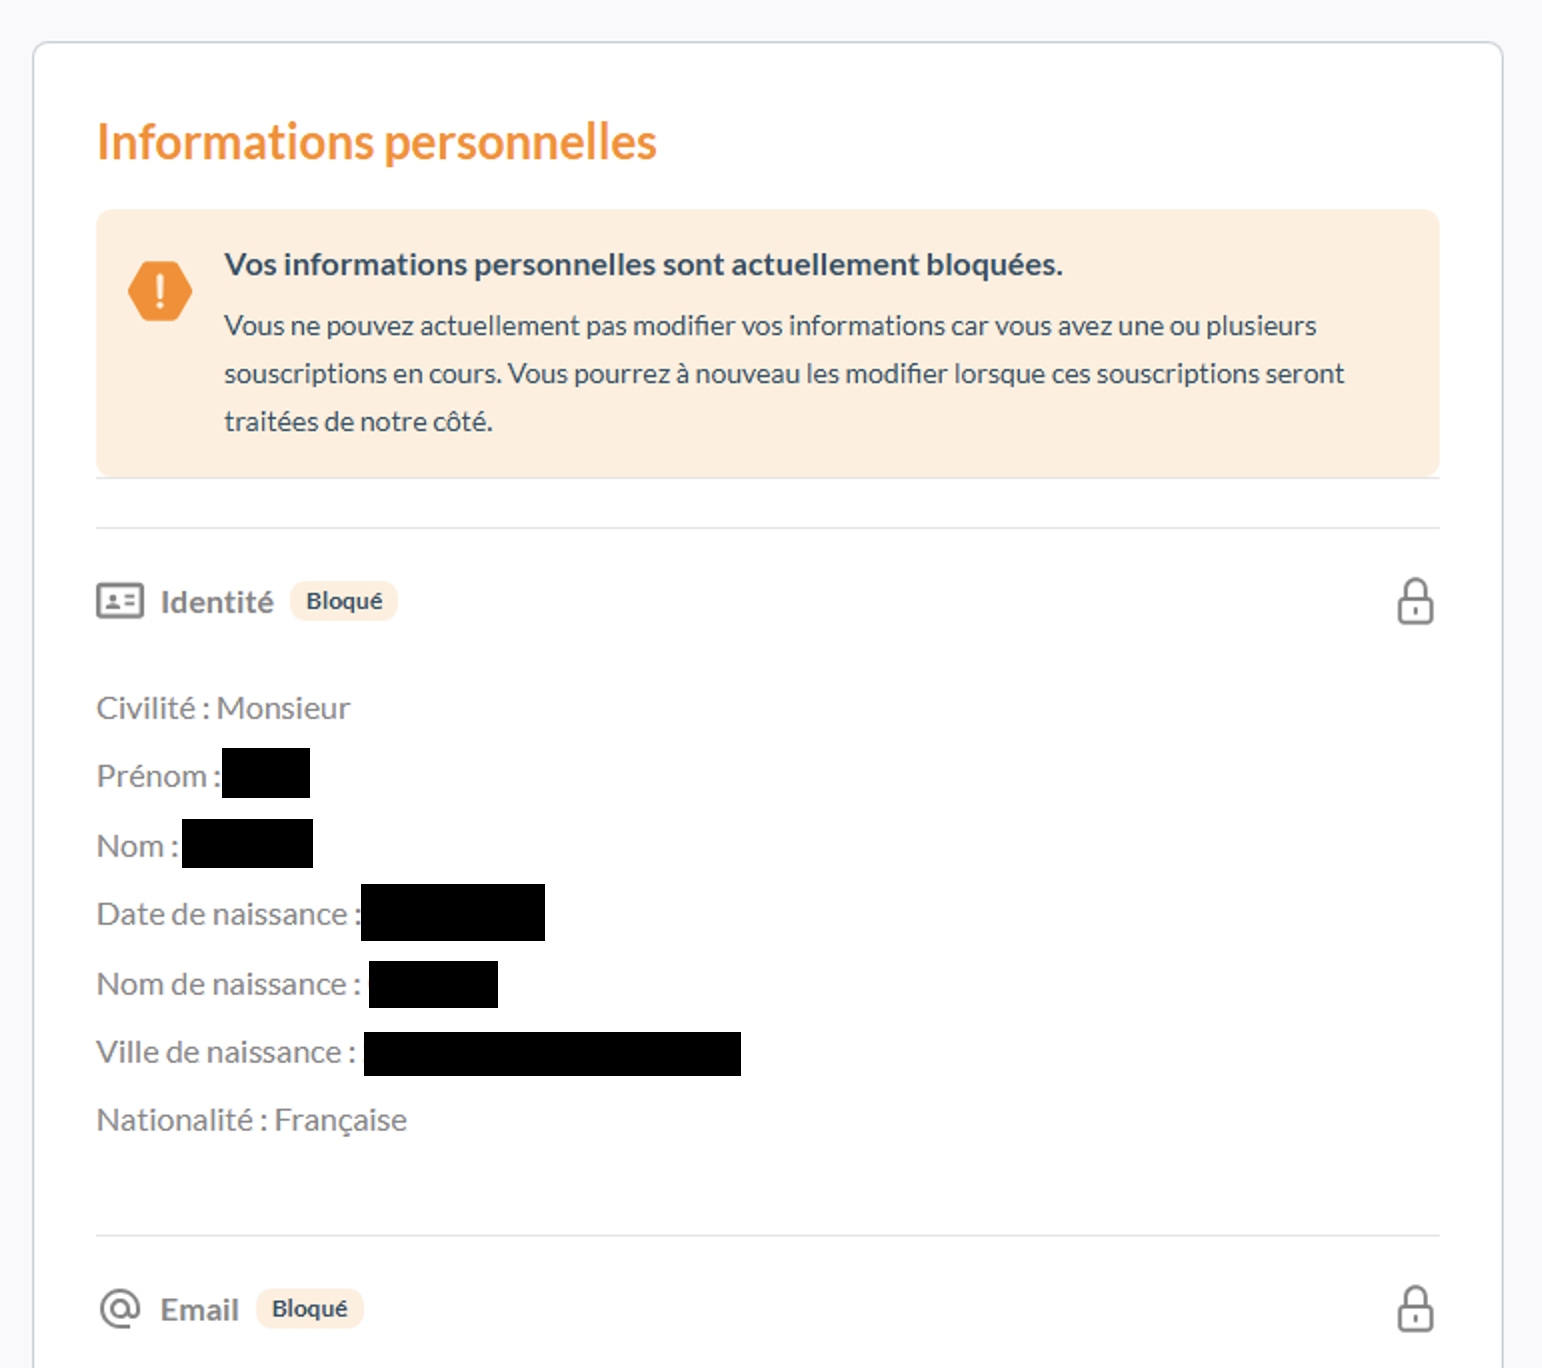1542x1368 pixels.
Task: Select the Email section title
Action: (200, 1310)
